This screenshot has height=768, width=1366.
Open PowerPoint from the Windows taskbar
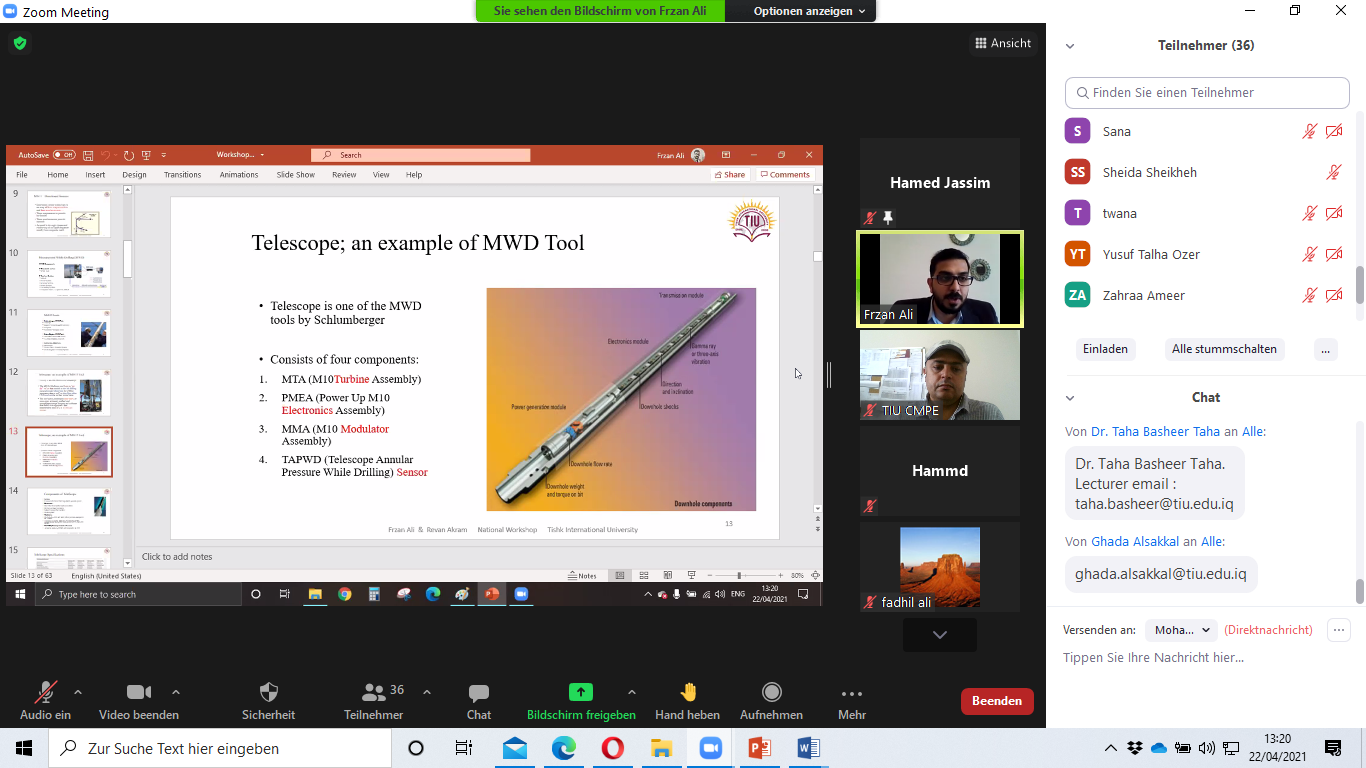(x=760, y=748)
